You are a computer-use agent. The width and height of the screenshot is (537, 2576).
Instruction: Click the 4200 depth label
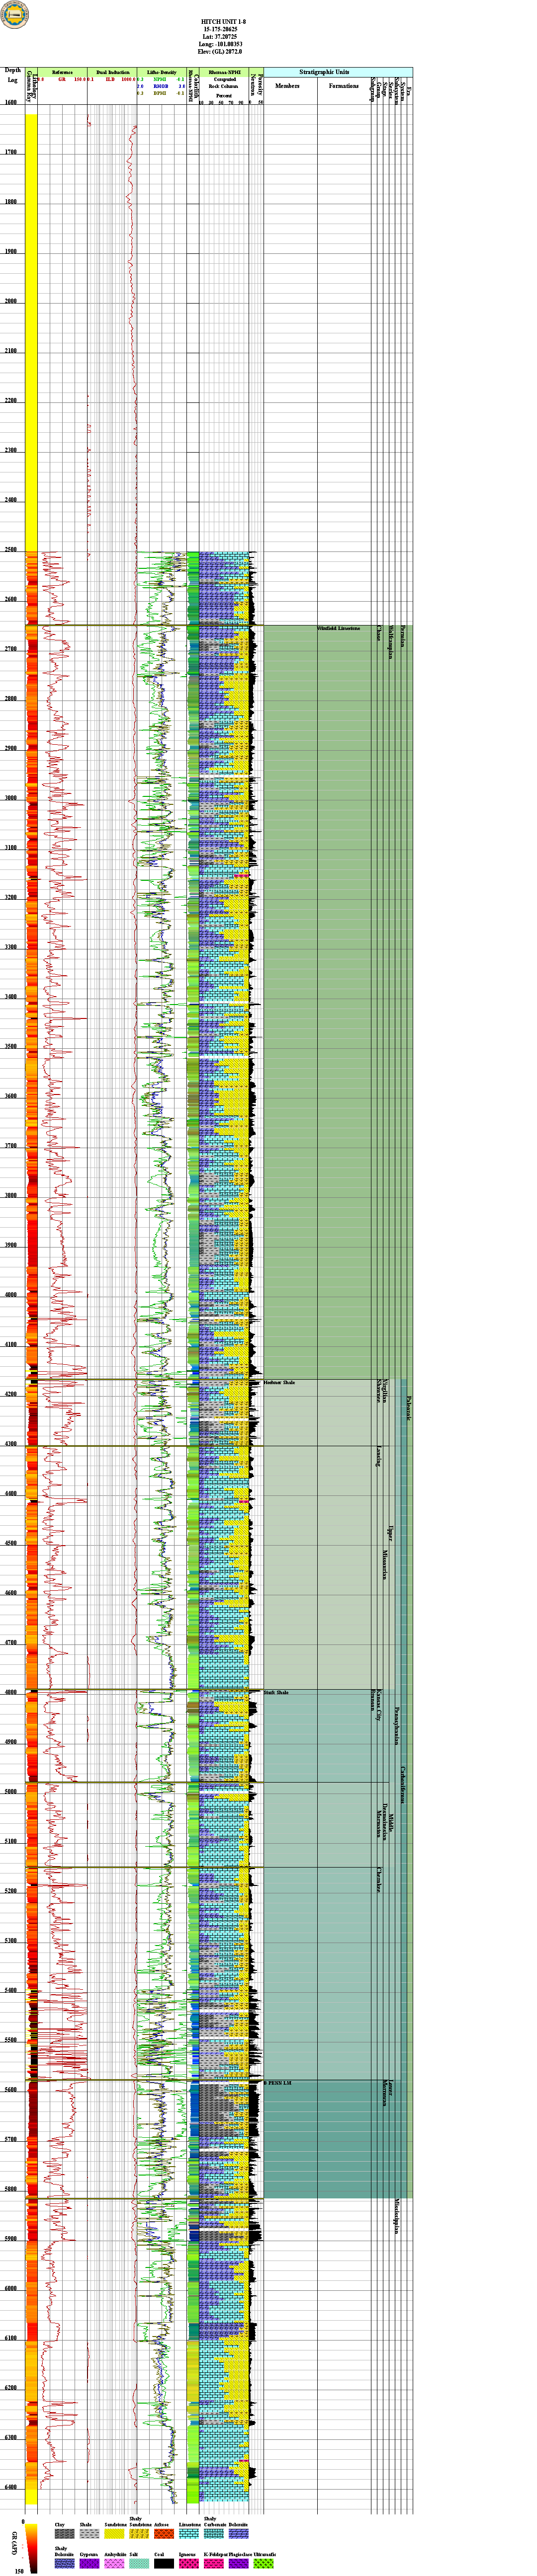tap(11, 1395)
